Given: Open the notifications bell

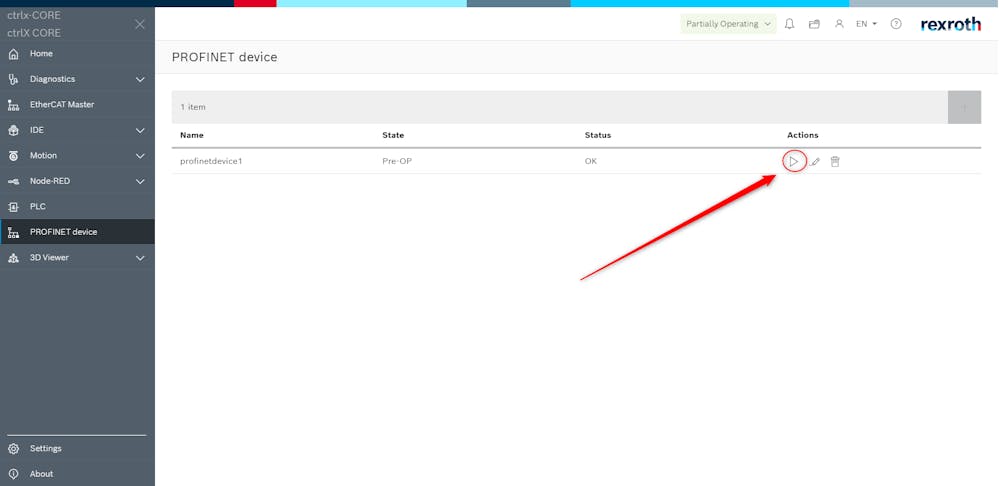Looking at the screenshot, I should (789, 24).
